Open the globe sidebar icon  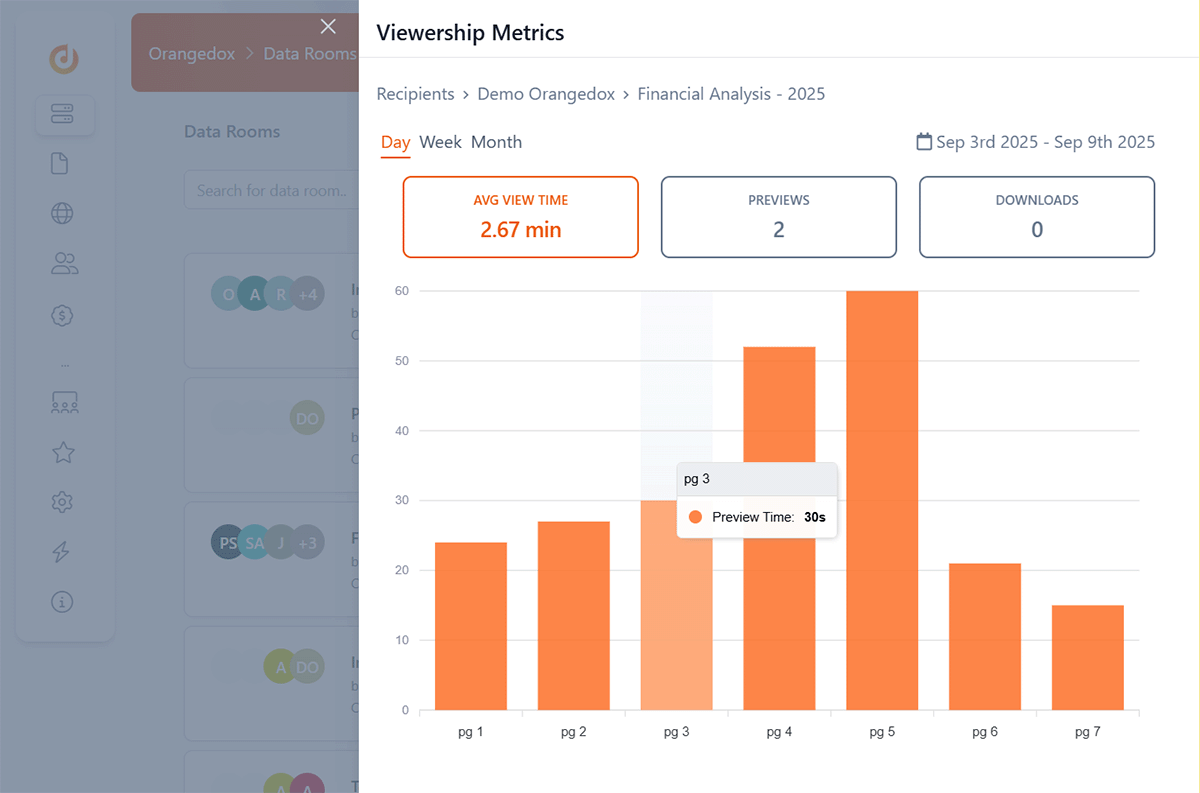[63, 213]
